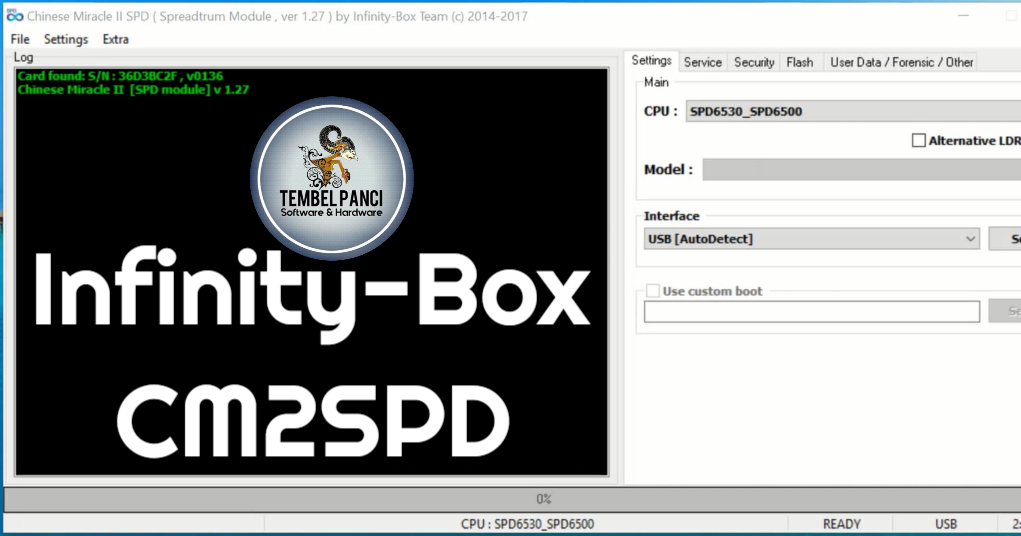This screenshot has width=1021, height=536.
Task: Click the dropdown arrow of the Interface combo box
Action: [x=970, y=239]
